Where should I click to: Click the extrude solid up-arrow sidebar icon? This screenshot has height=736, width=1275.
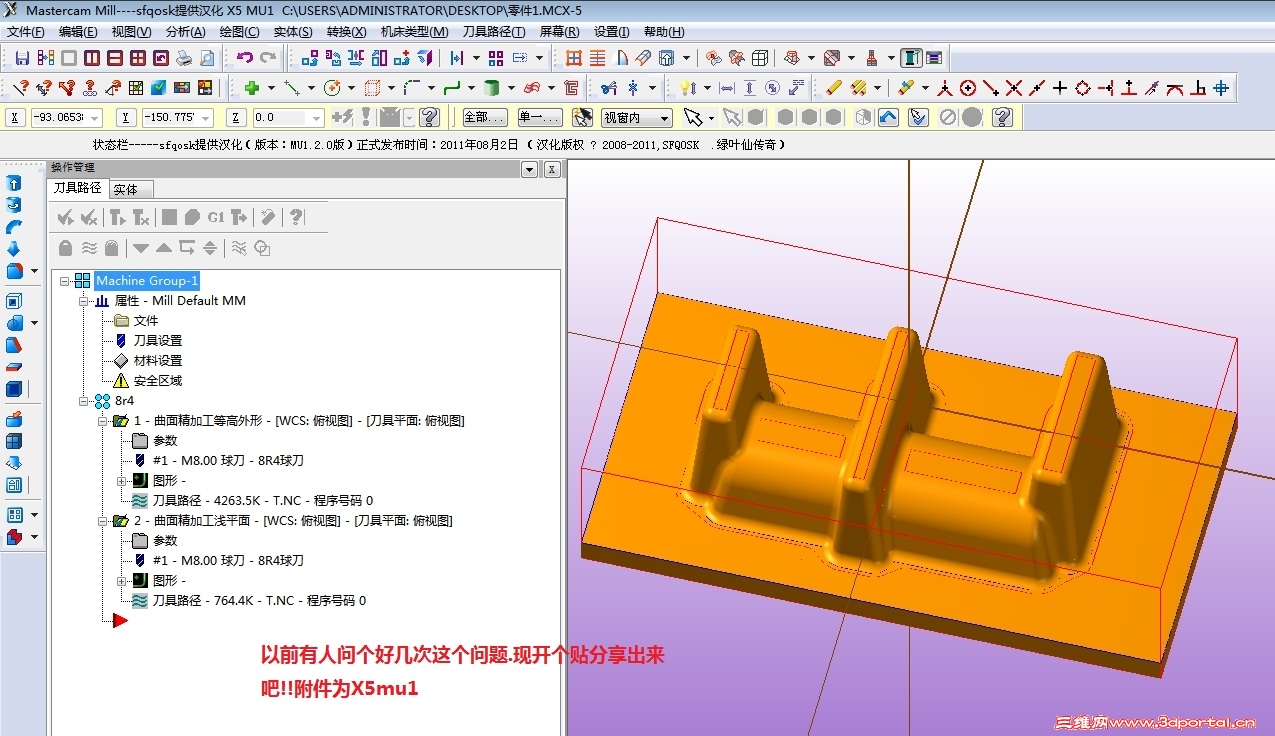14,184
